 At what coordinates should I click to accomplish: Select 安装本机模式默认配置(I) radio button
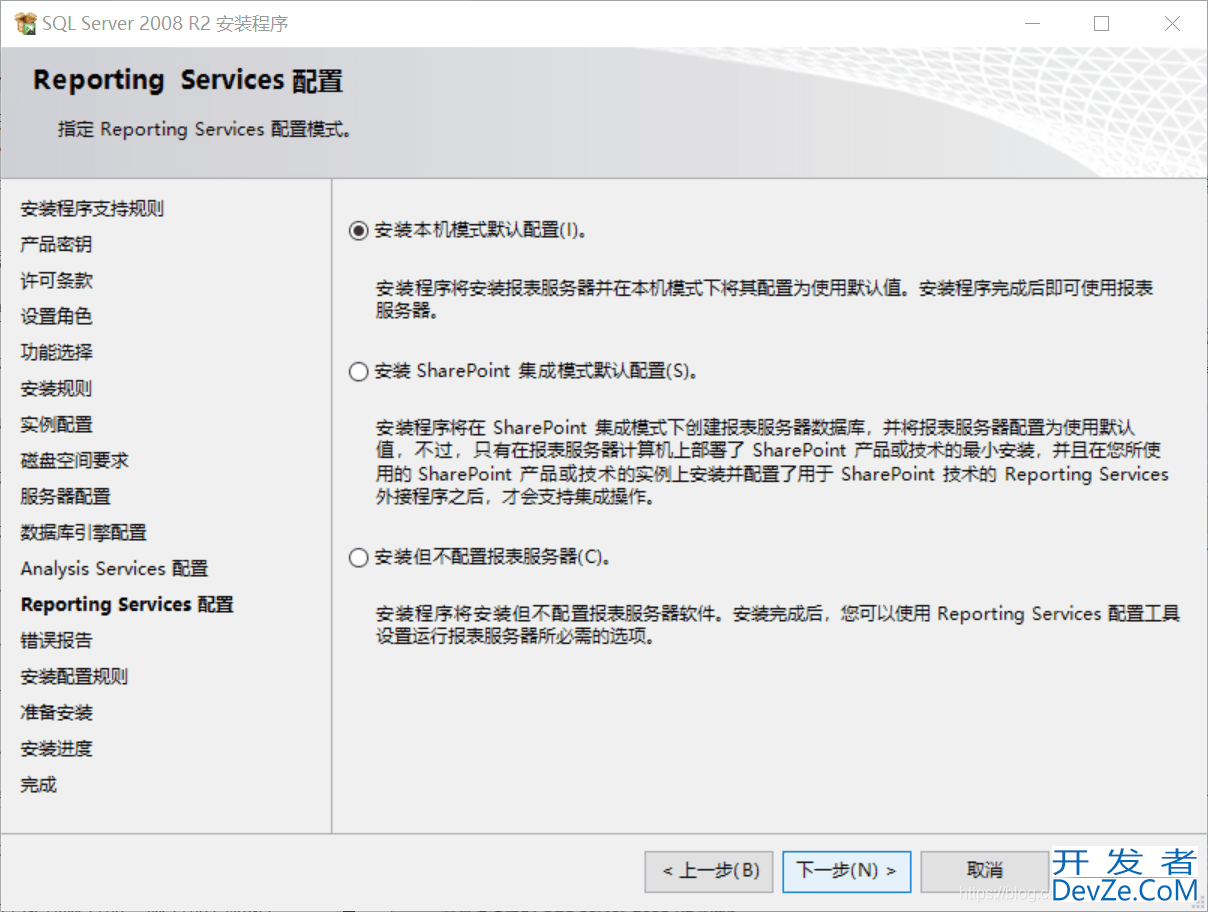tap(358, 231)
